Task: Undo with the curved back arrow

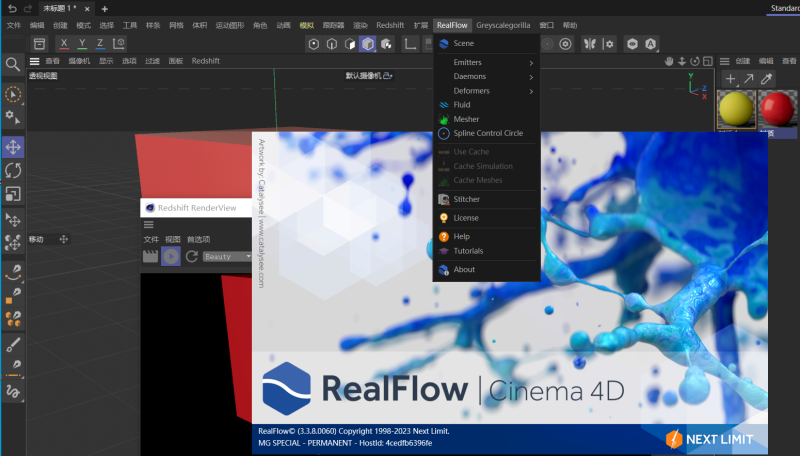Action: [x=13, y=9]
